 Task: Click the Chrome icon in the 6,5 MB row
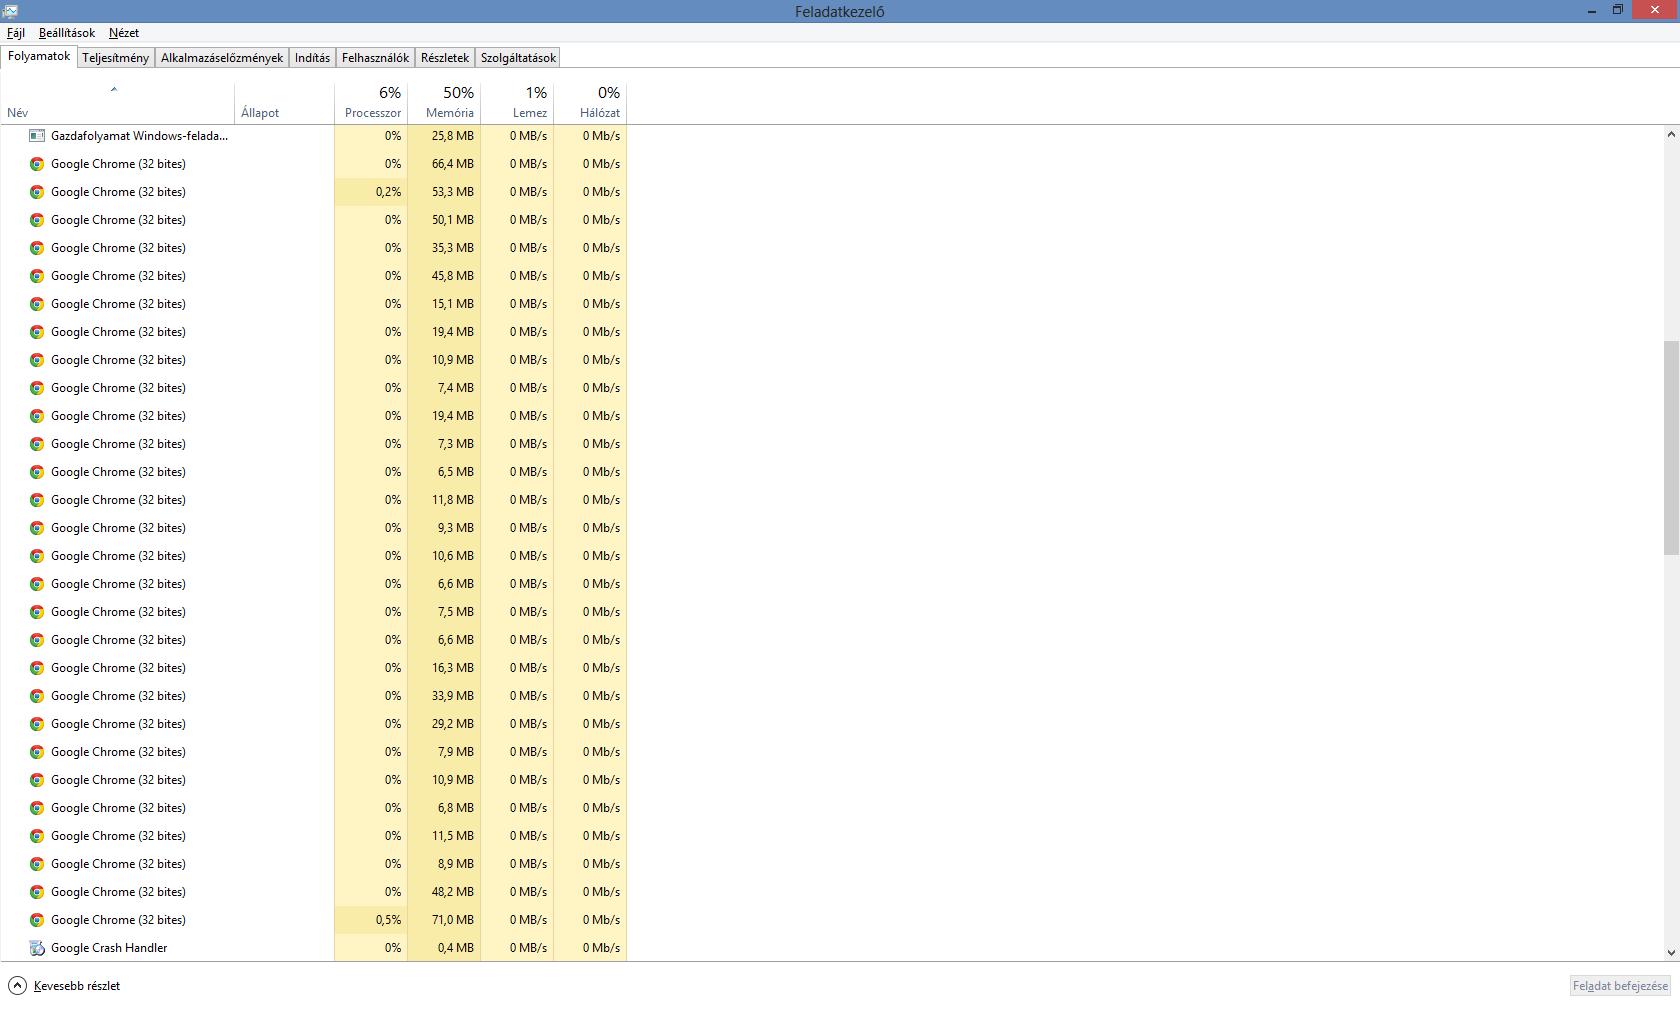click(37, 472)
